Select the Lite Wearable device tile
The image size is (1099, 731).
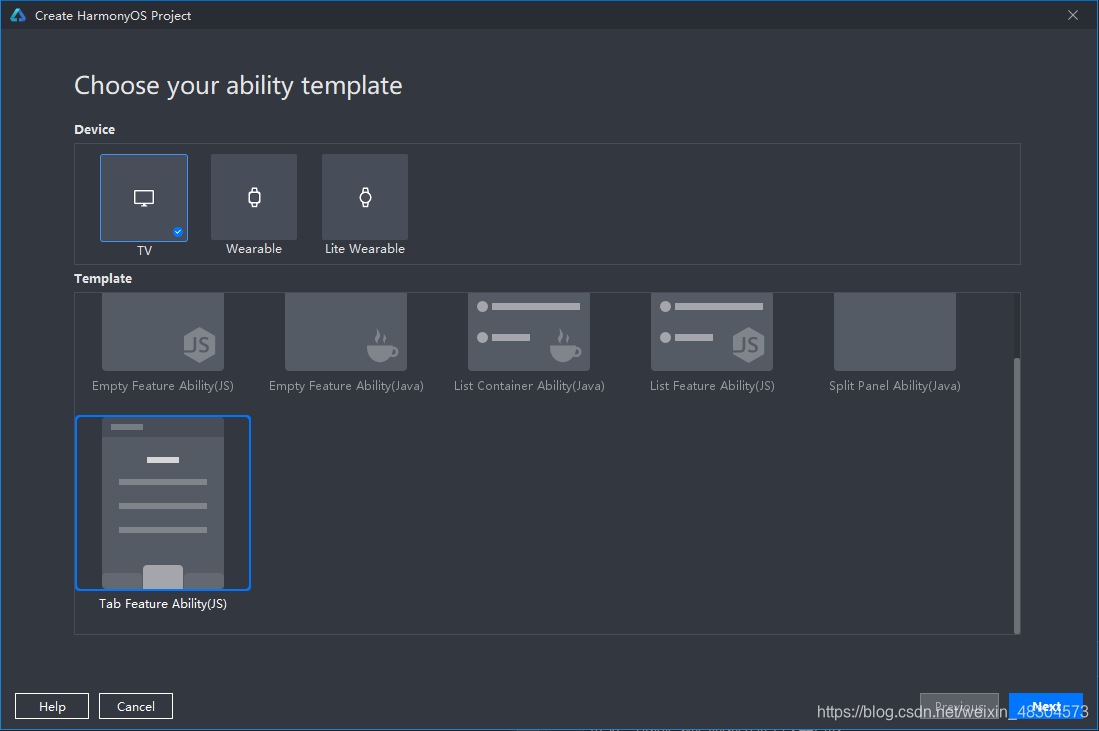[364, 197]
